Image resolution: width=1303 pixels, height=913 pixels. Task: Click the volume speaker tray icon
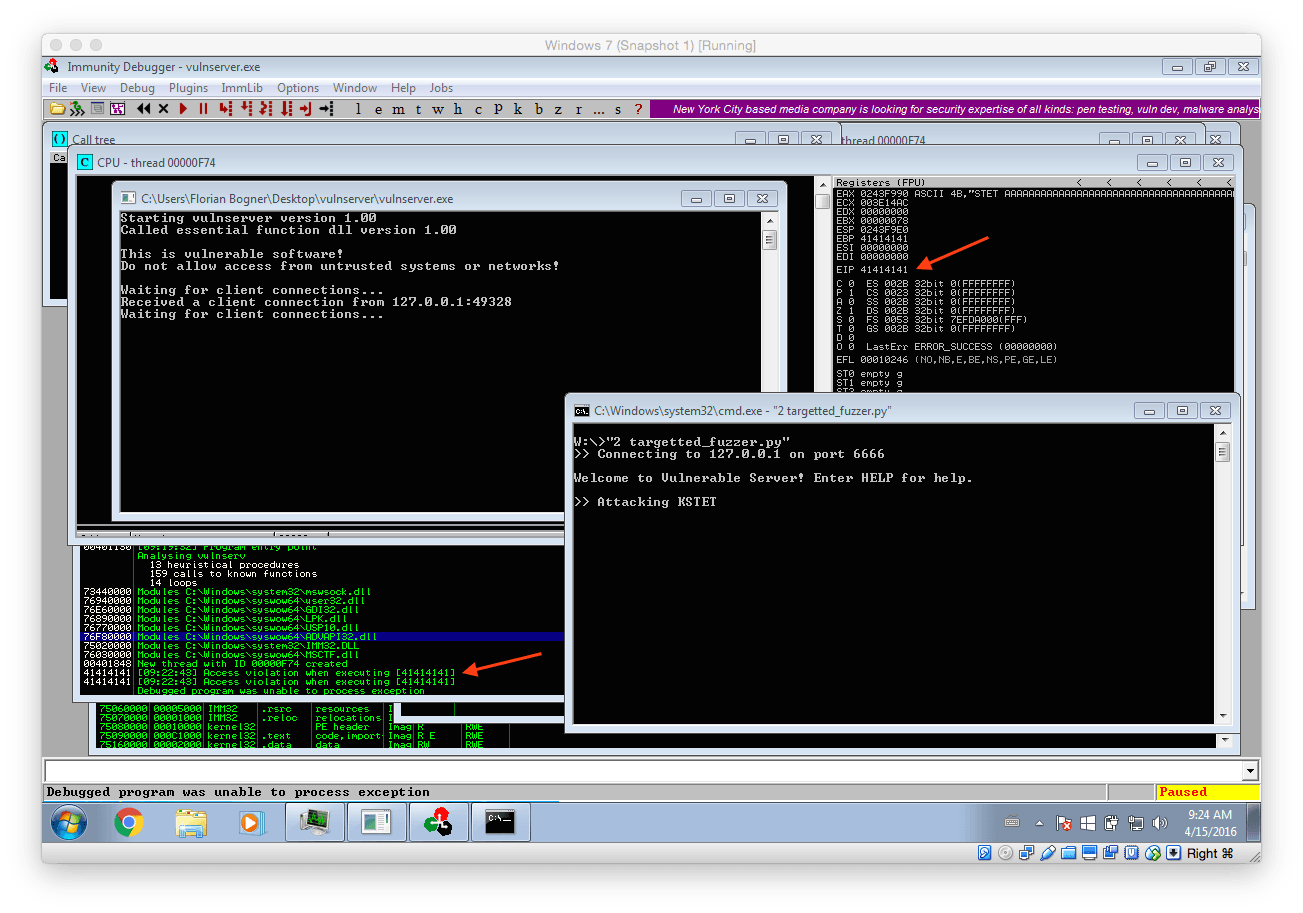1160,824
